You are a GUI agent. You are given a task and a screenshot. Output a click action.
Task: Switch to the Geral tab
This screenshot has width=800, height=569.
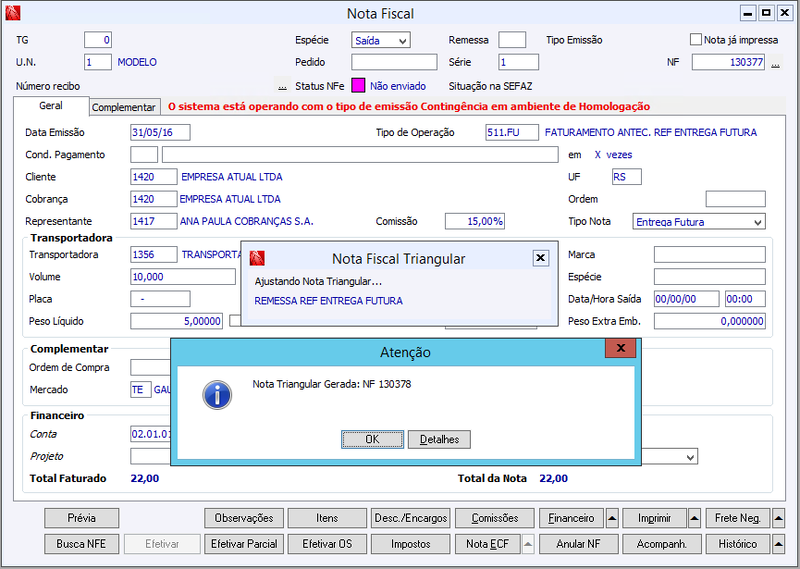tap(51, 106)
